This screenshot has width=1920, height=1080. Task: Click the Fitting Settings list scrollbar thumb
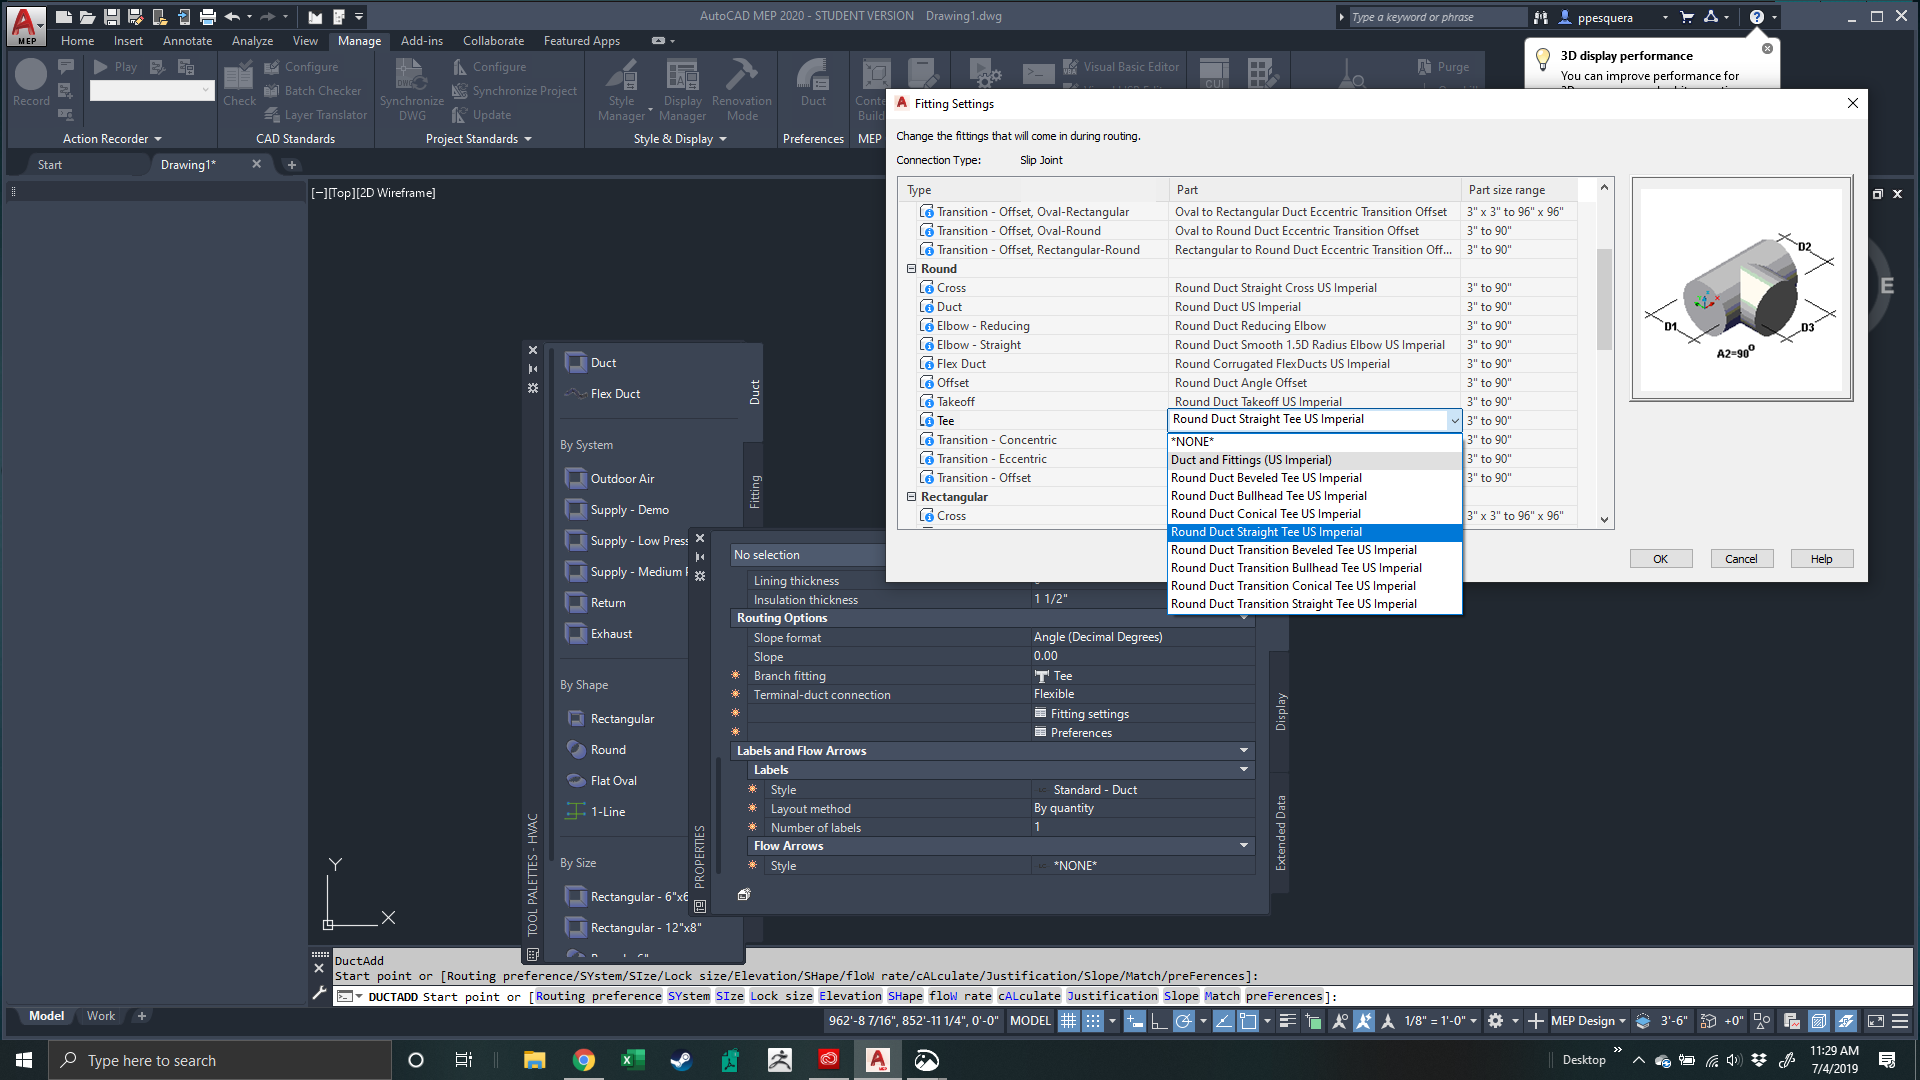[x=1604, y=299]
